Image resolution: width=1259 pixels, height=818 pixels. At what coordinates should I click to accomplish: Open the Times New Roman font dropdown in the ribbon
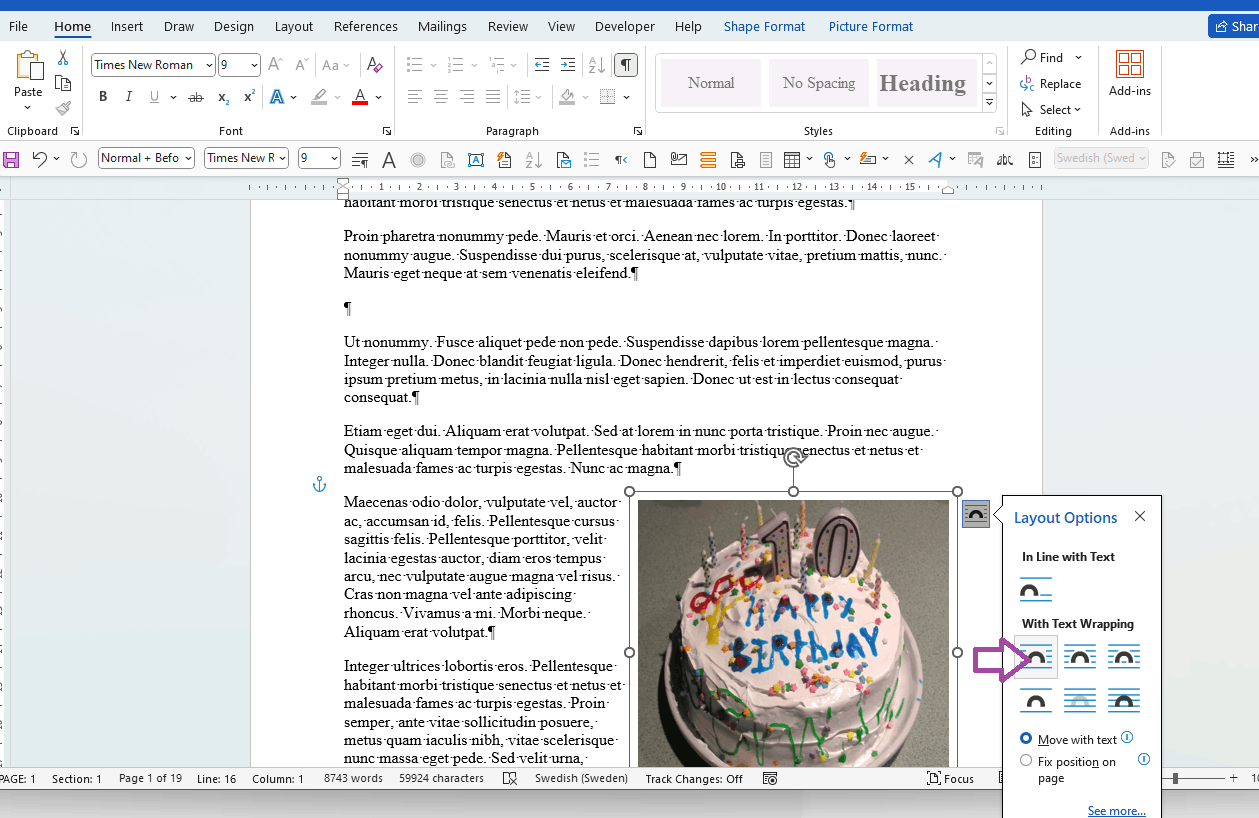coord(209,65)
